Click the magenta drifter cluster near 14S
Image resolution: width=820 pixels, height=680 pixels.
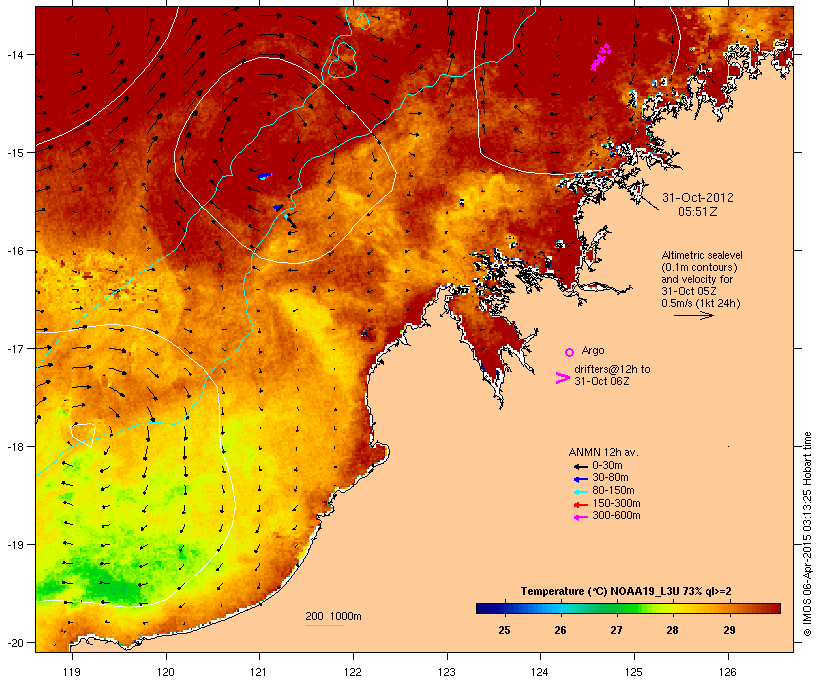(600, 56)
